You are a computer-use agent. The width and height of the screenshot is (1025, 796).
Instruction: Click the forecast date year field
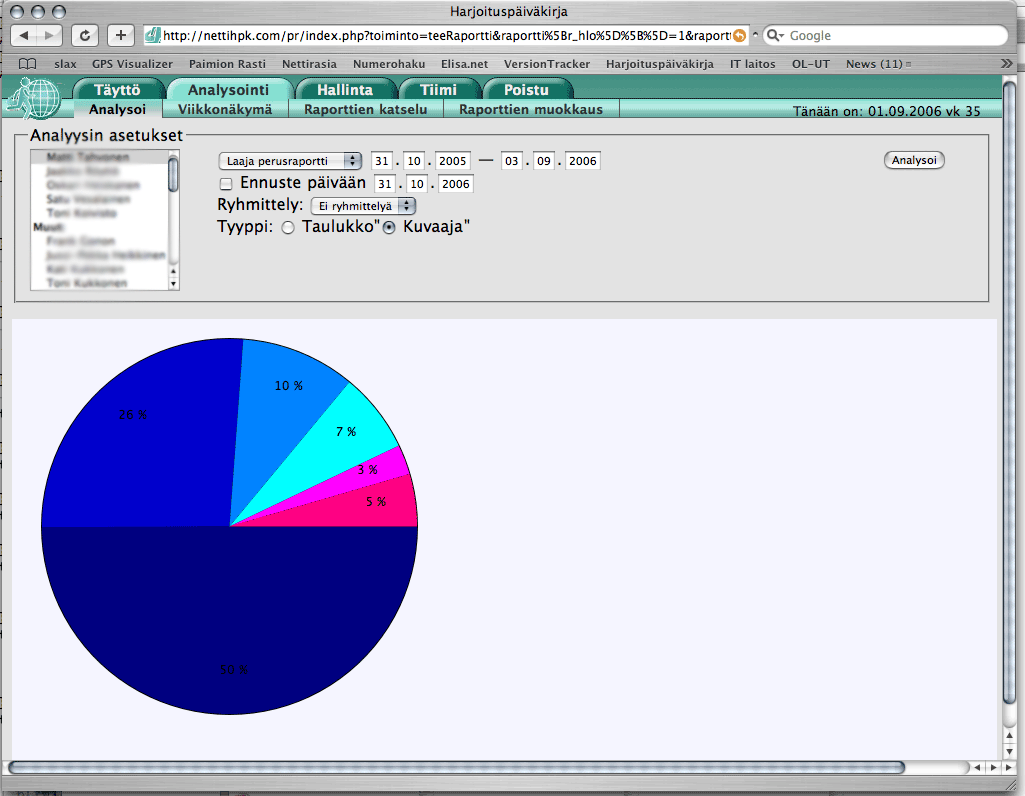click(456, 184)
